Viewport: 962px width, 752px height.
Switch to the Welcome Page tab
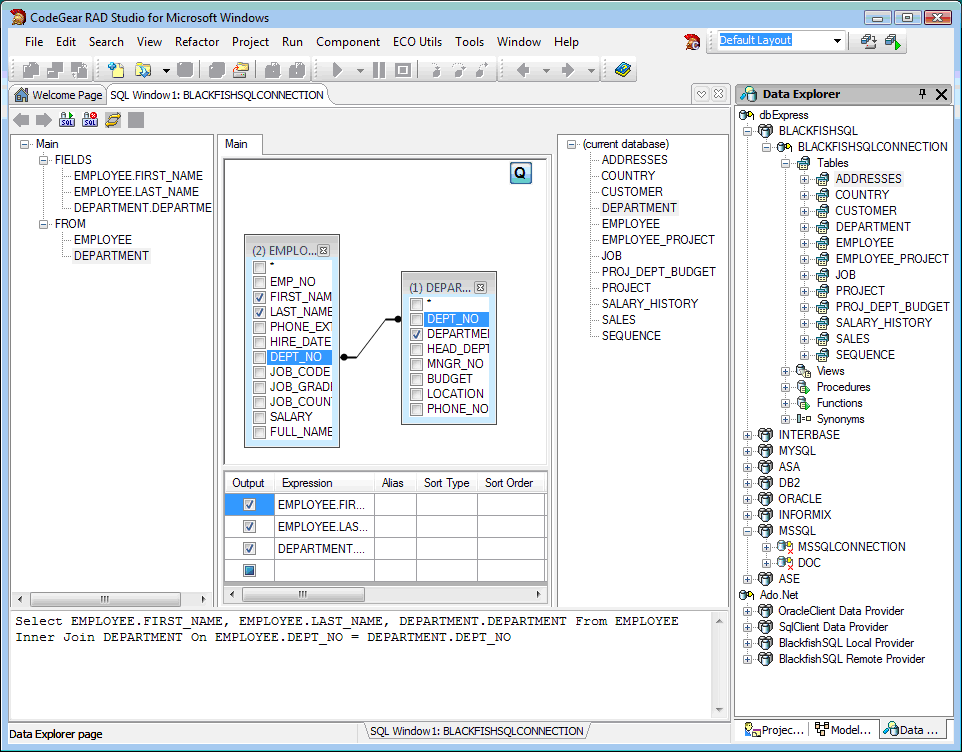(58, 95)
